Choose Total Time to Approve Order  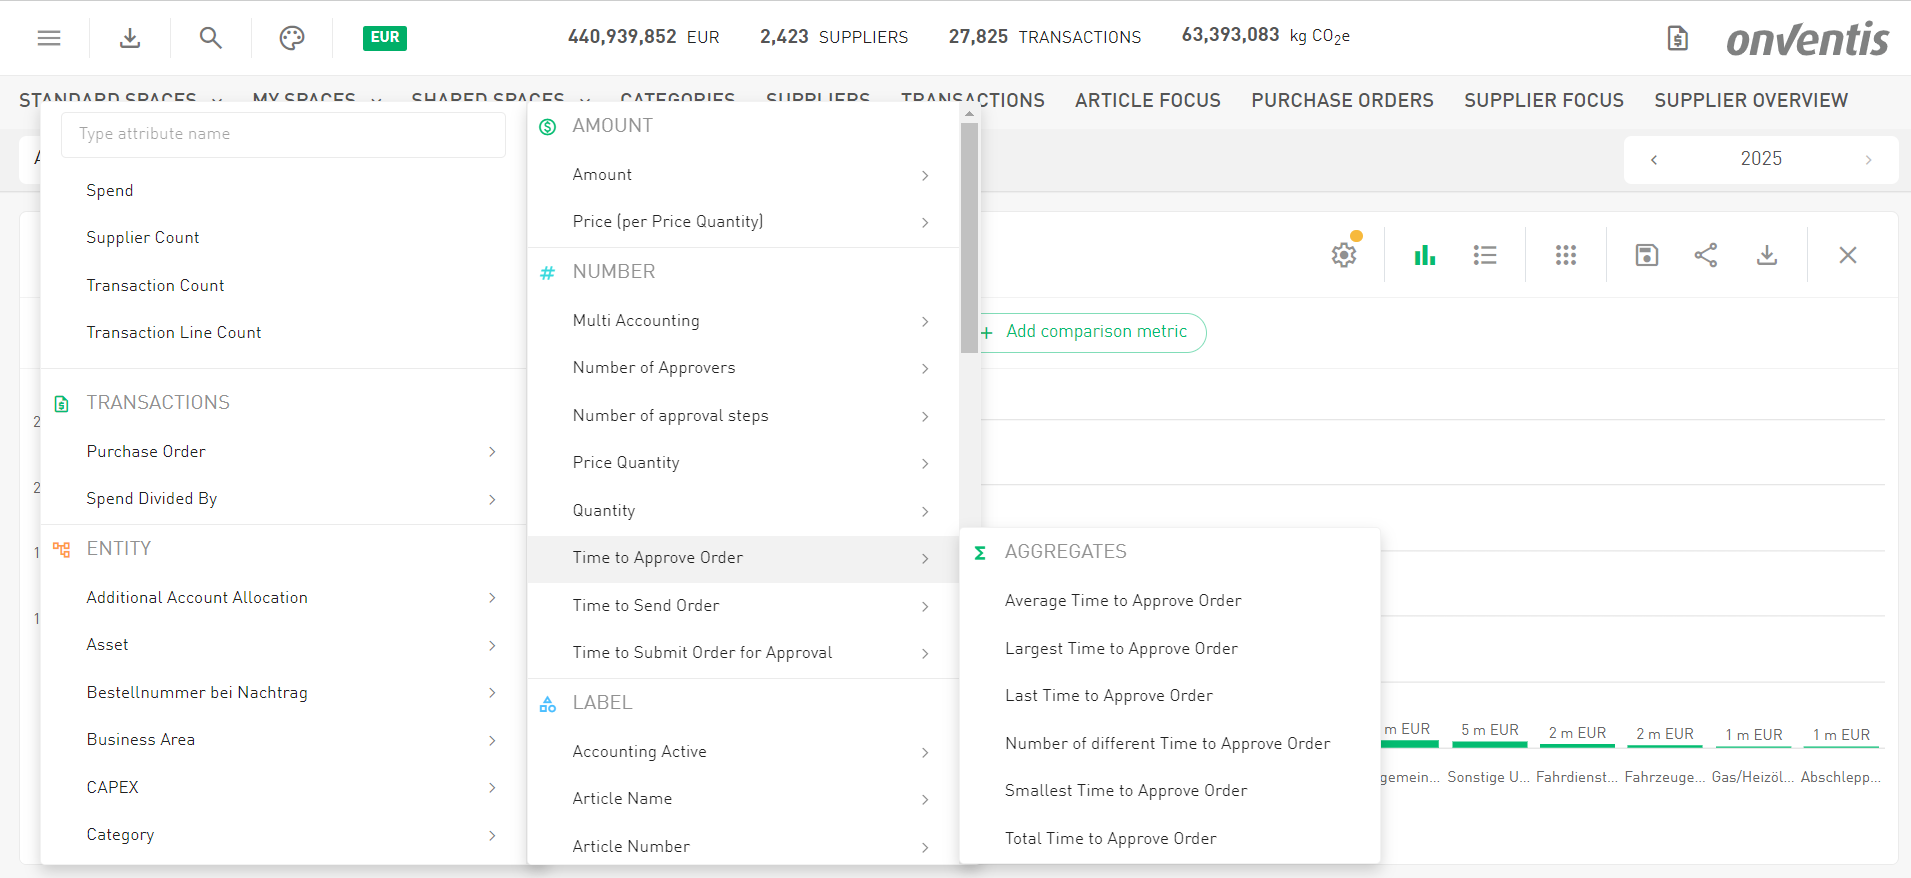tap(1110, 839)
